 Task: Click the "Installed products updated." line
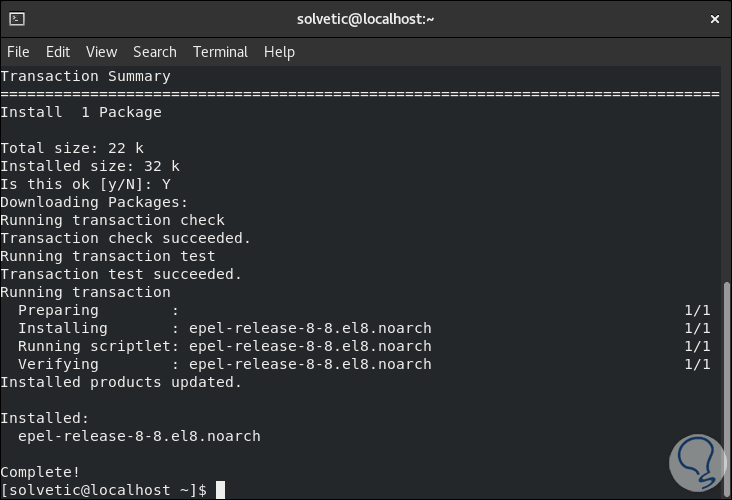(x=121, y=382)
